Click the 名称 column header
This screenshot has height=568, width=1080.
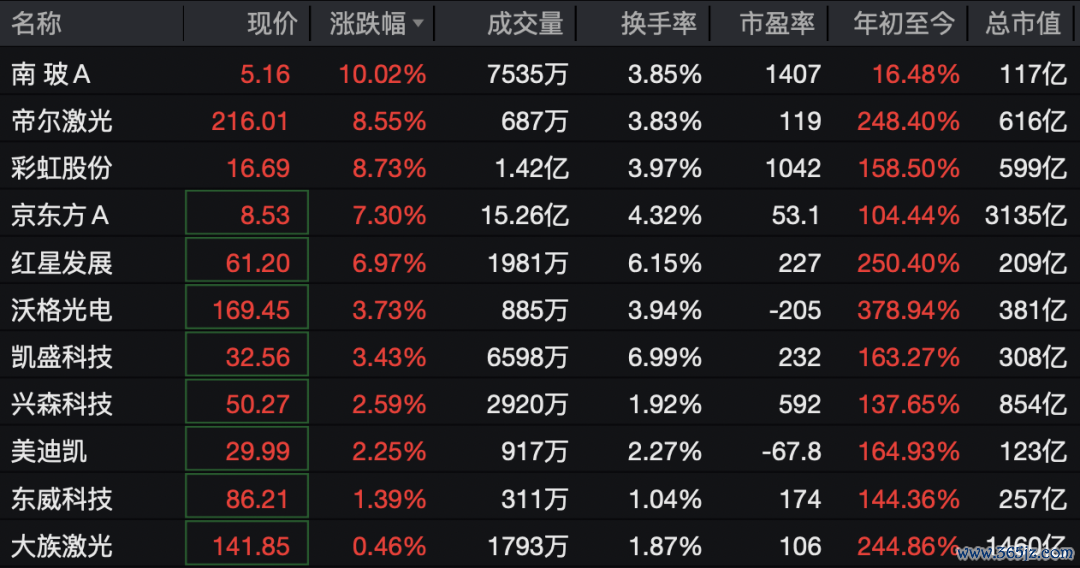37,24
